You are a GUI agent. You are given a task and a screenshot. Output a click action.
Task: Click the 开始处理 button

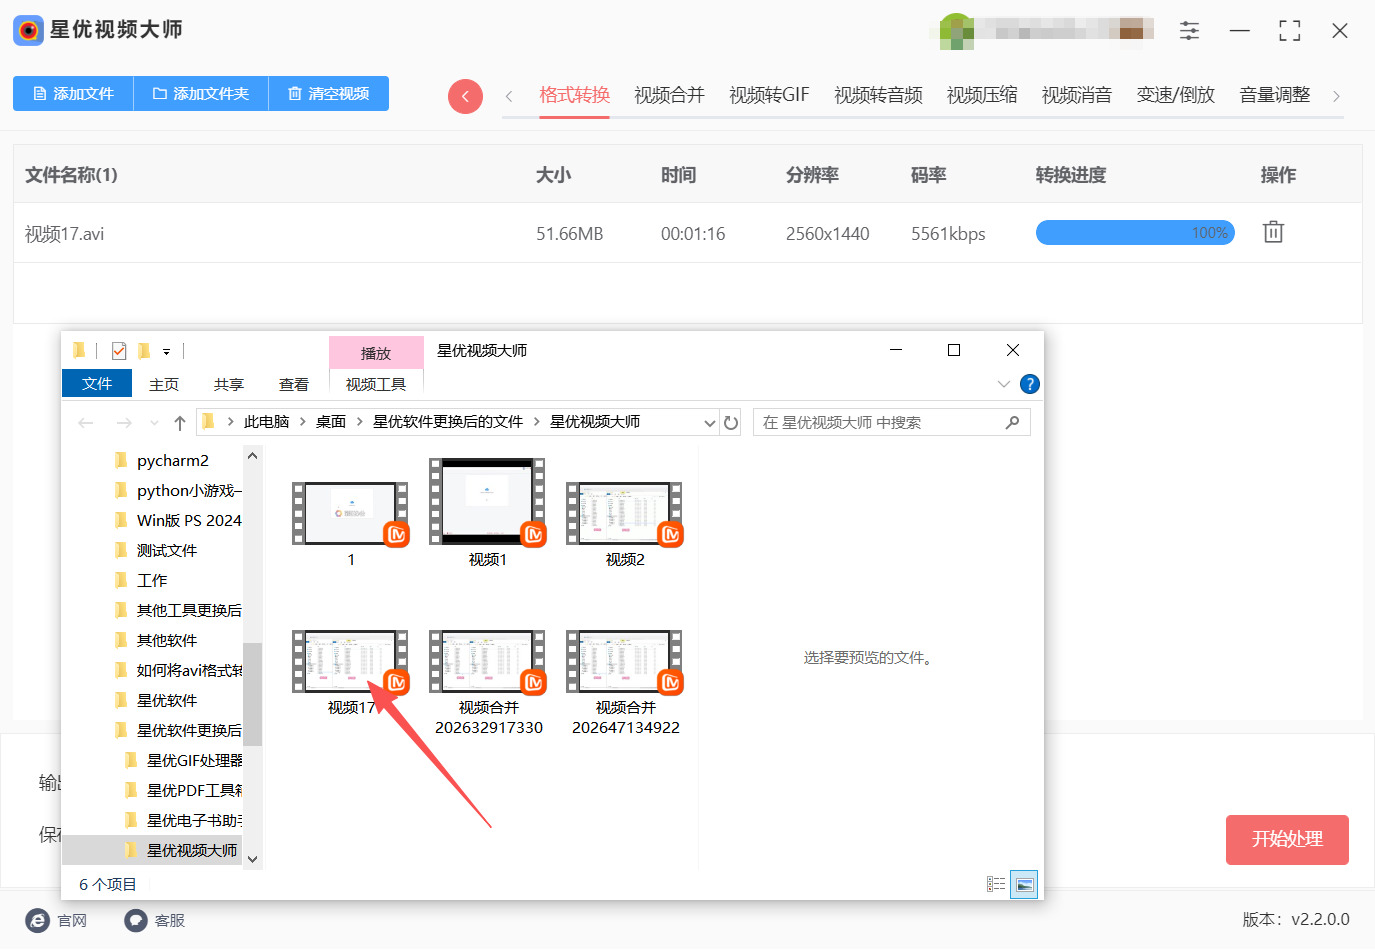pyautogui.click(x=1286, y=839)
